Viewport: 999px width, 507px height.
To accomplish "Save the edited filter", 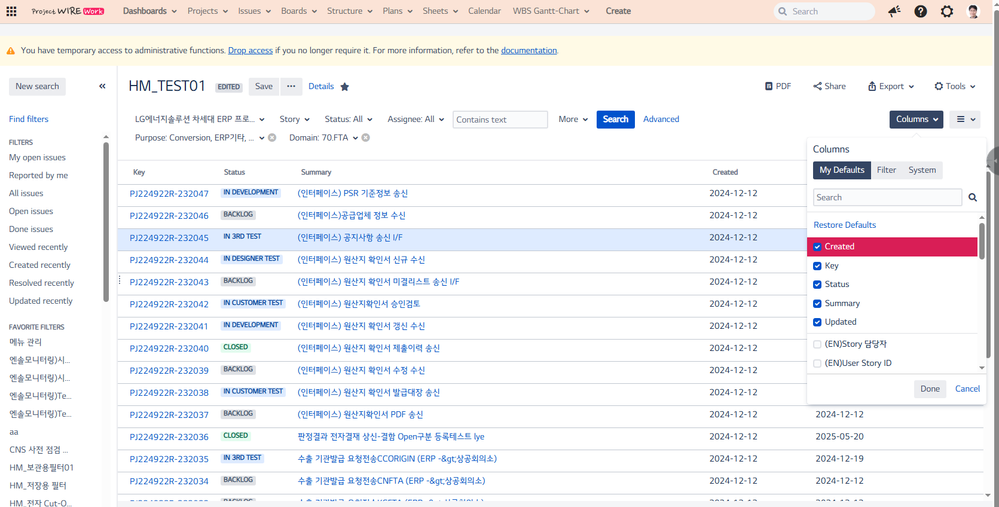I will click(264, 87).
